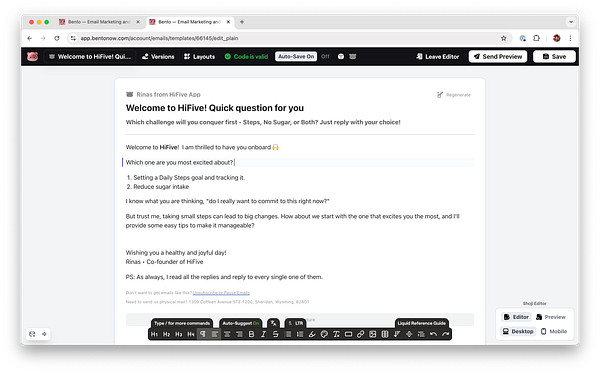Open Versions

(x=158, y=57)
